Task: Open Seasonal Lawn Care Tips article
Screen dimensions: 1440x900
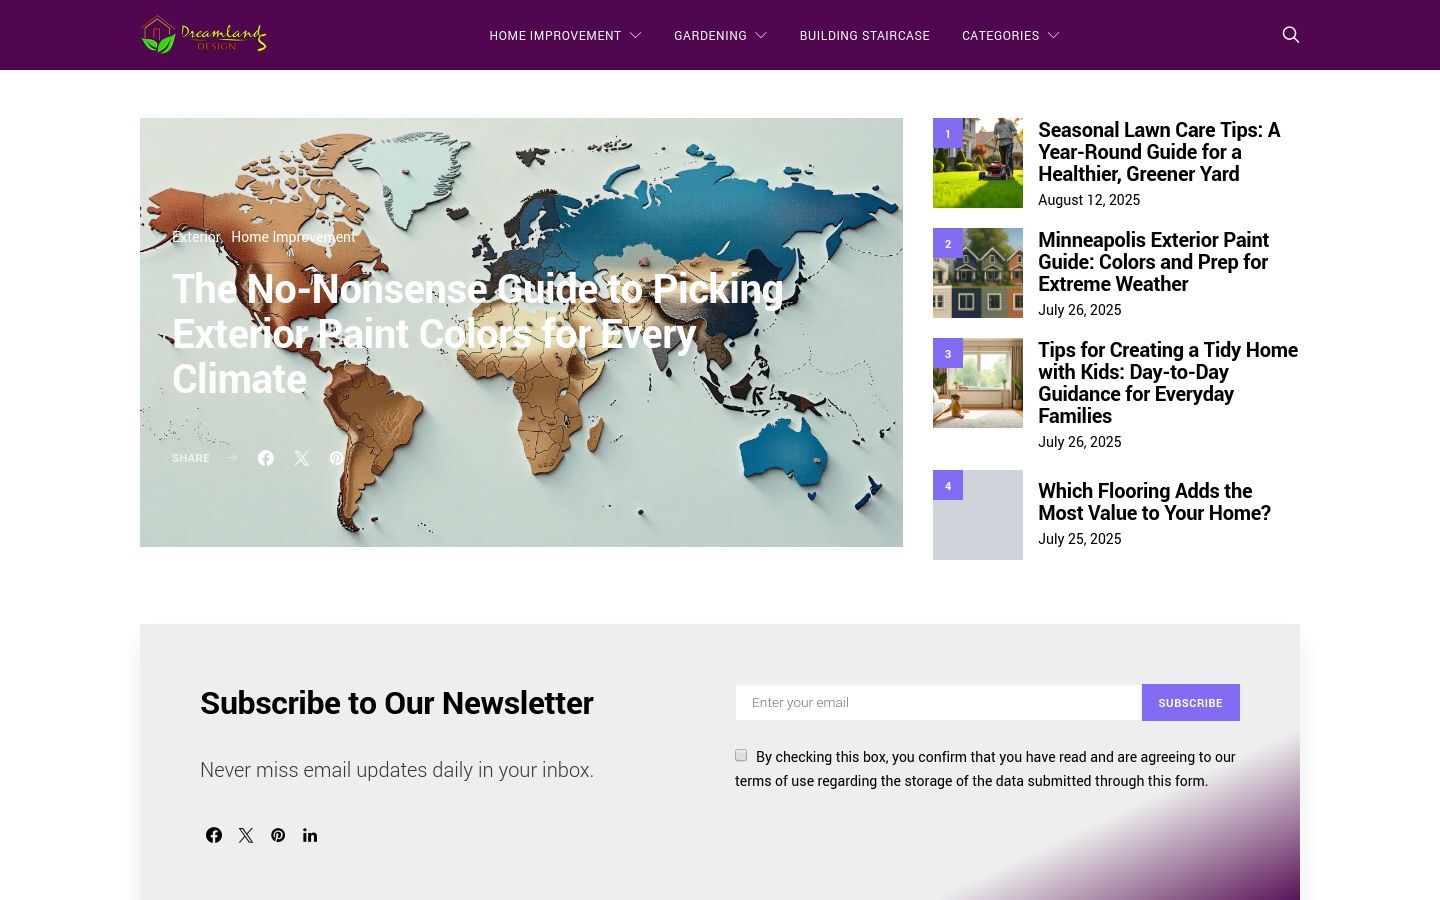Action: click(1159, 152)
